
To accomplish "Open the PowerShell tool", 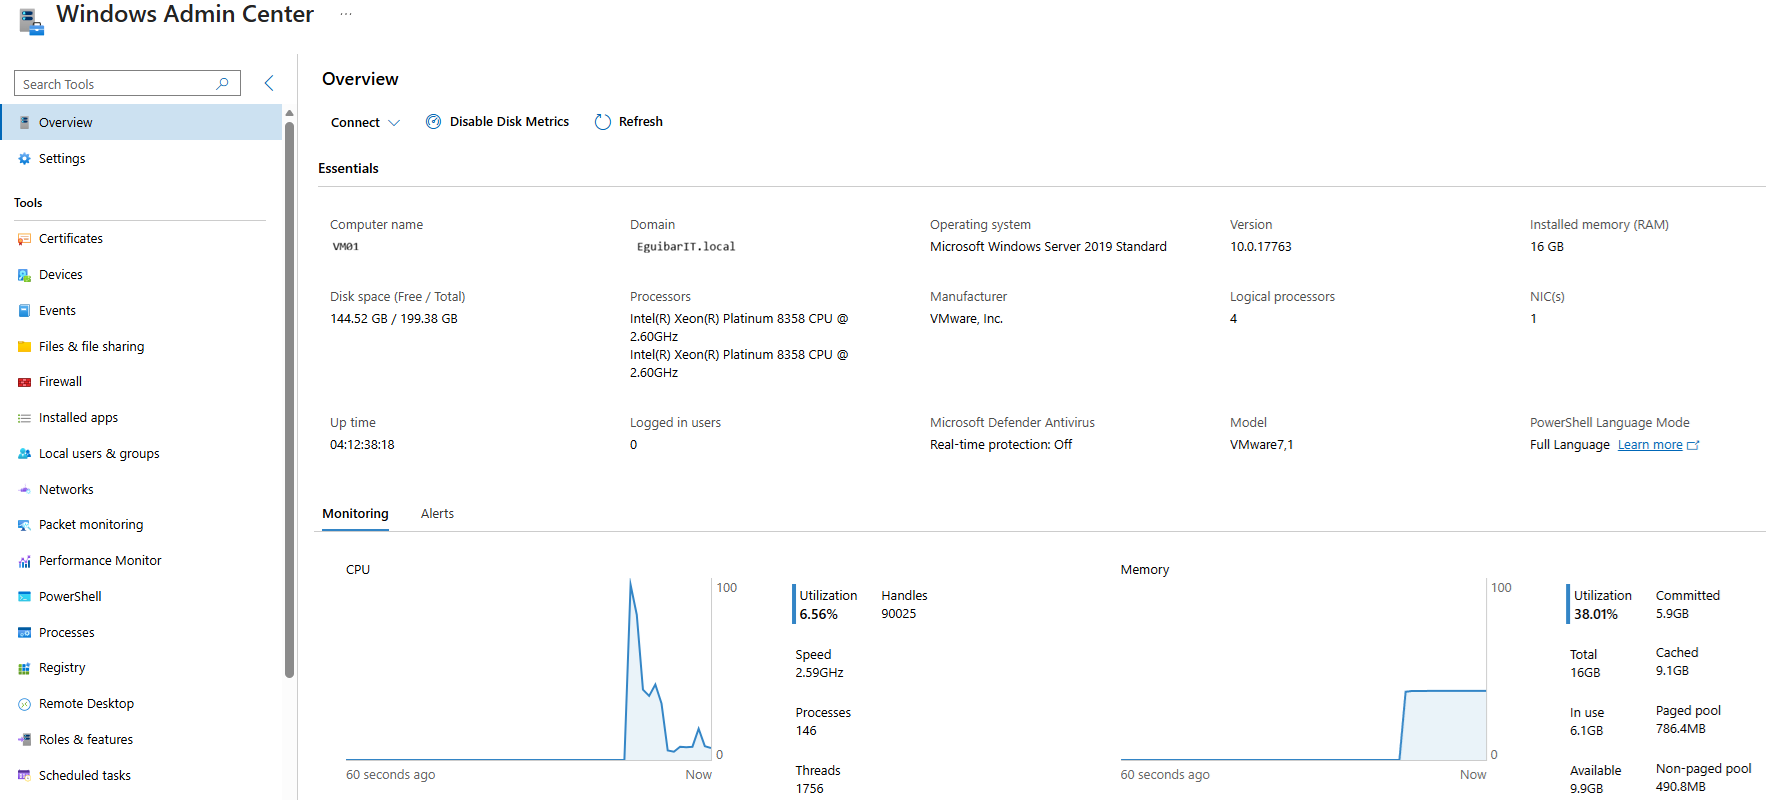I will pyautogui.click(x=141, y=597).
